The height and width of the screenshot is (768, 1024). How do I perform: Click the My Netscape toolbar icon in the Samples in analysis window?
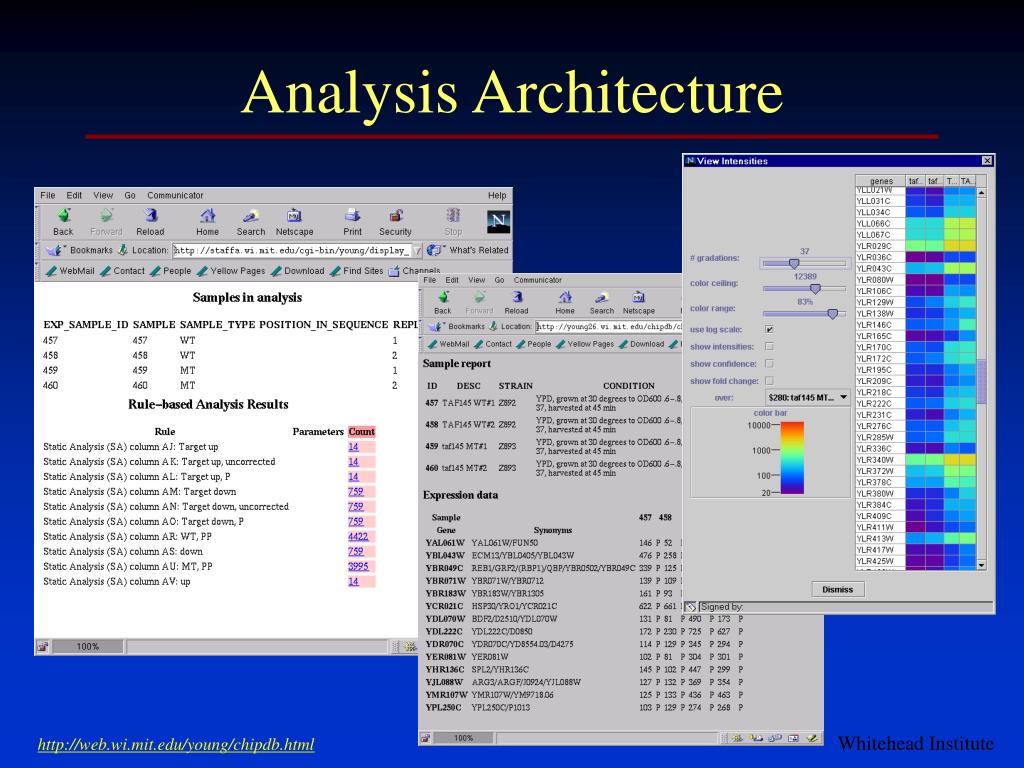[x=295, y=222]
